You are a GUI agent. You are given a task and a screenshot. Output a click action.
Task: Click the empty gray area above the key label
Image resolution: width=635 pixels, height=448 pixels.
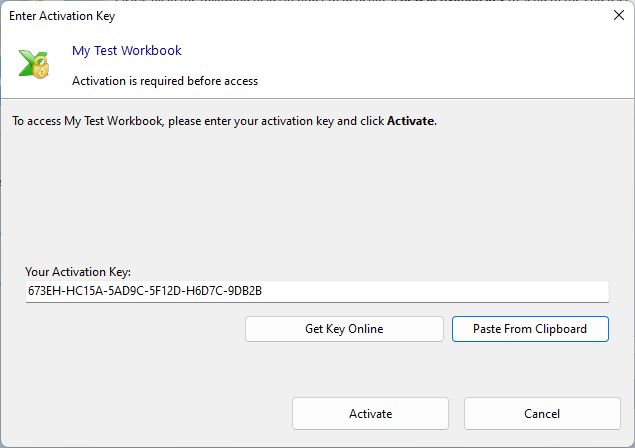[317, 200]
